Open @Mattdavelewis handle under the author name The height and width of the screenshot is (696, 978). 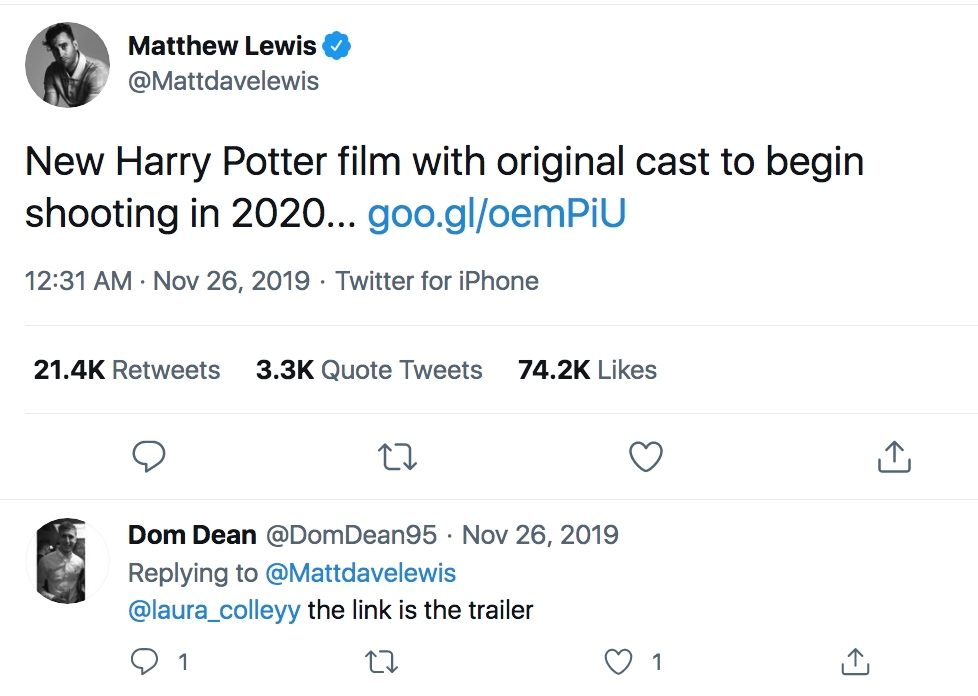[x=223, y=81]
